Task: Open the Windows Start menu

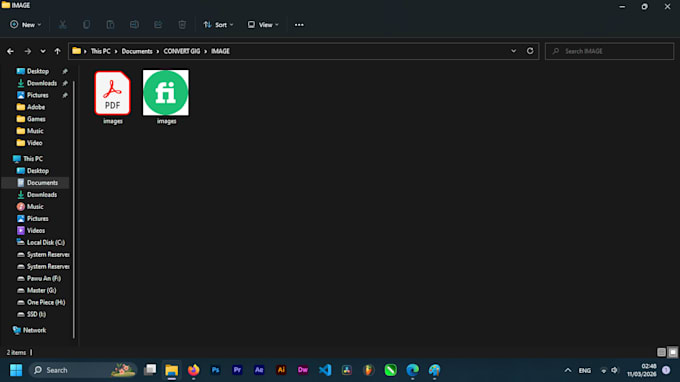Action: click(16, 370)
